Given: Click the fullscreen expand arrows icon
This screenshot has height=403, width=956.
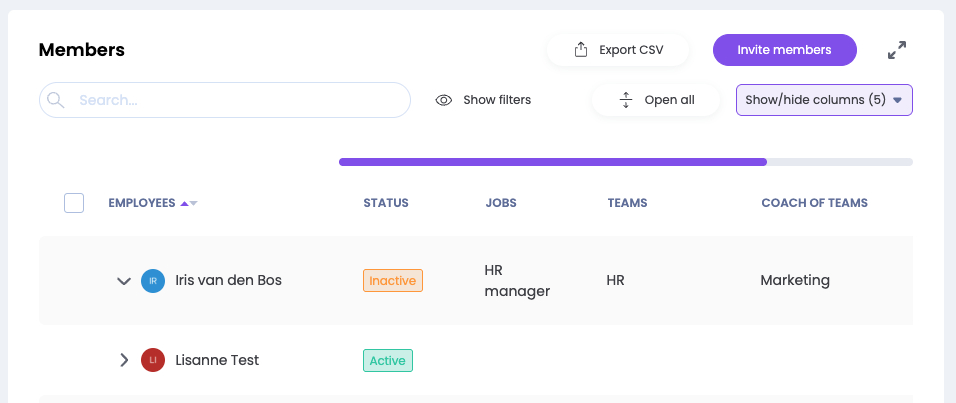Looking at the screenshot, I should [897, 50].
